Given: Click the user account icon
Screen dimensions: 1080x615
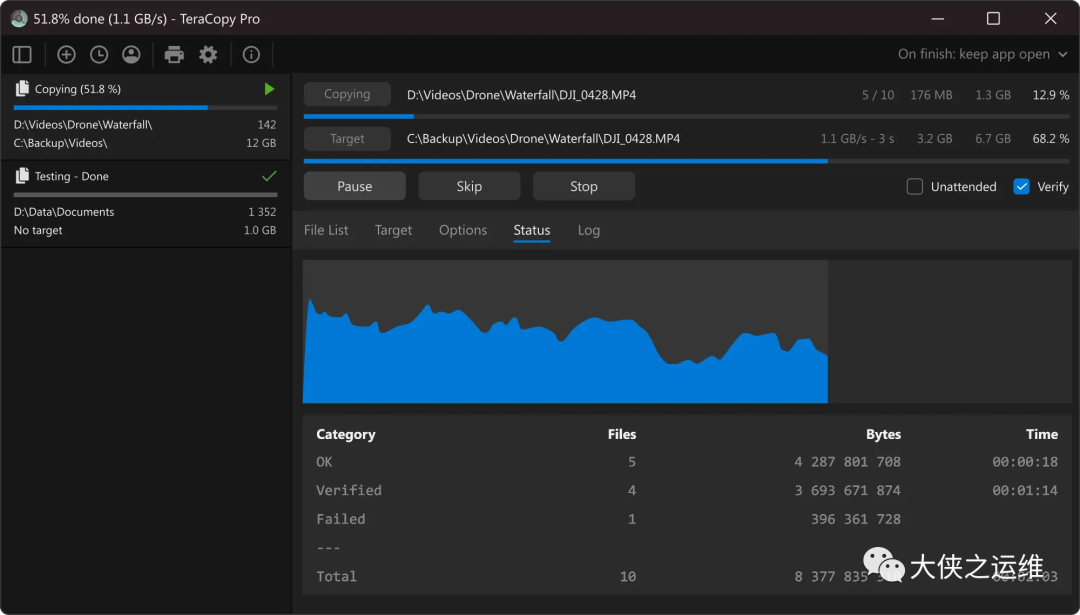Looking at the screenshot, I should click(131, 55).
